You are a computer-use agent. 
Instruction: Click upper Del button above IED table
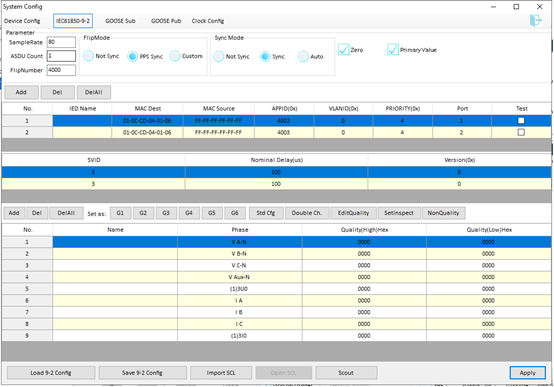click(58, 92)
